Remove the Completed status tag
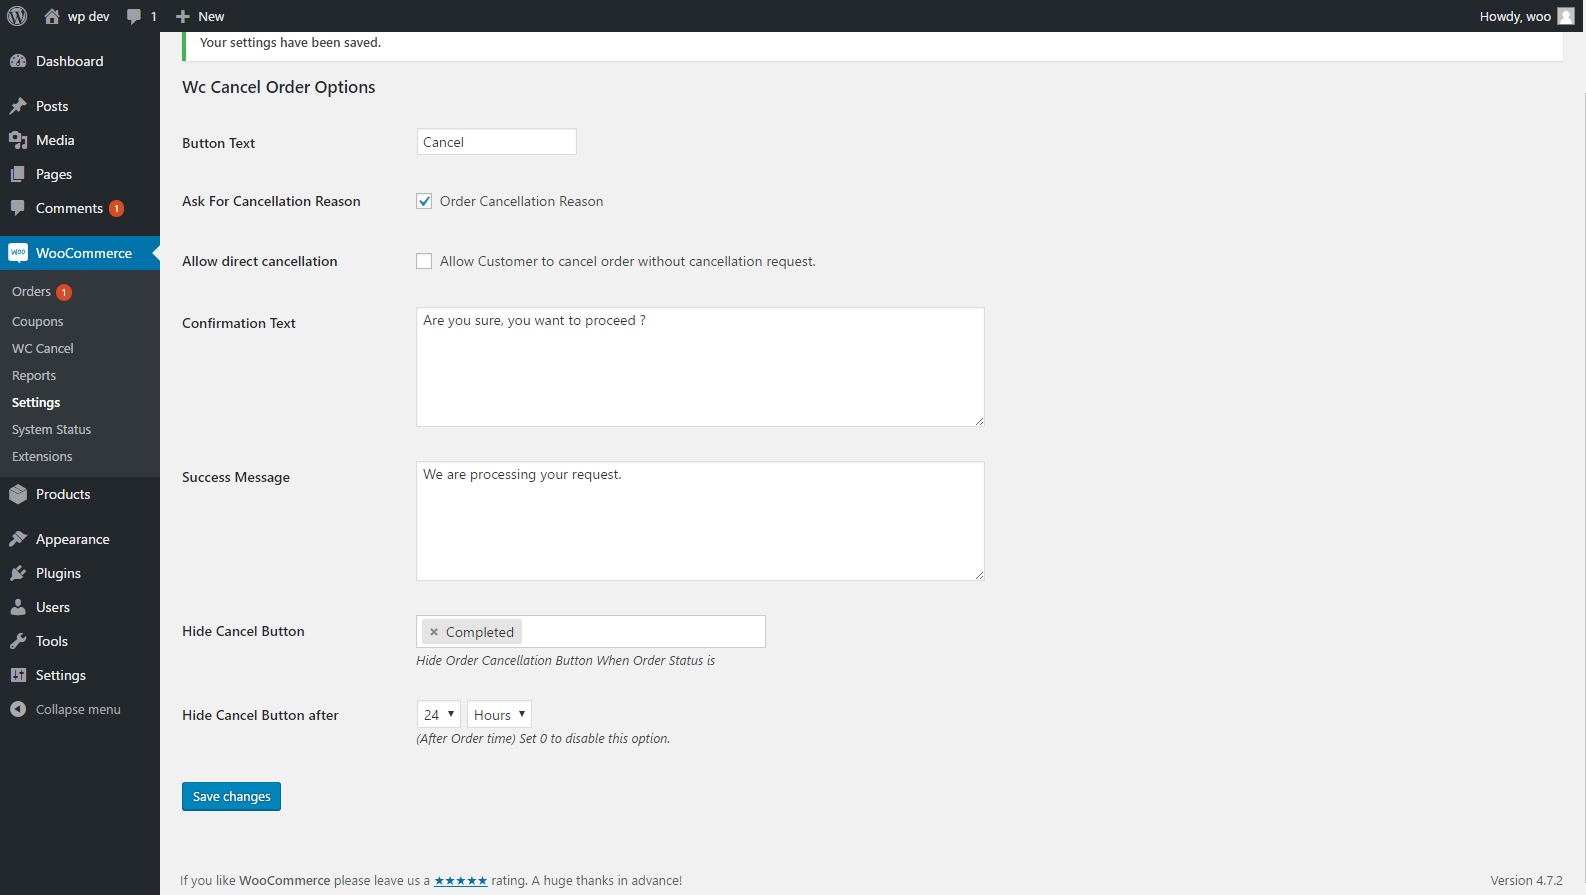Viewport: 1586px width, 895px height. pyautogui.click(x=434, y=632)
